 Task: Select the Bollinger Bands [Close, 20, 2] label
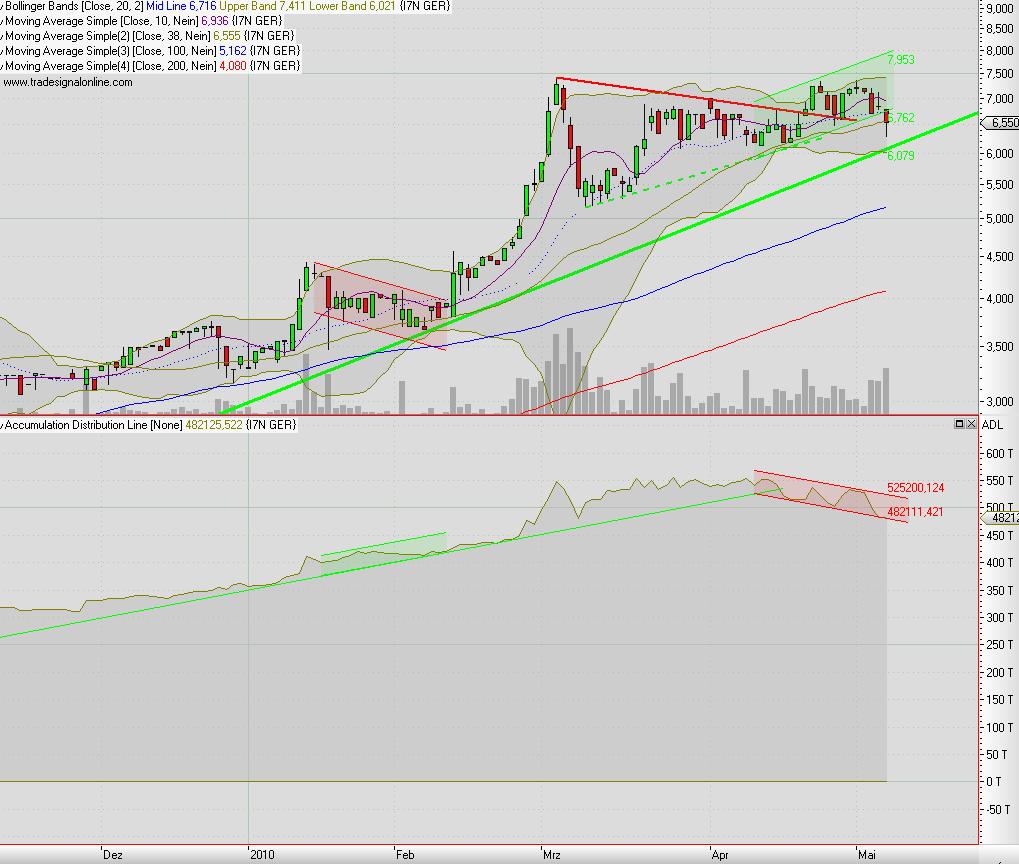74,6
